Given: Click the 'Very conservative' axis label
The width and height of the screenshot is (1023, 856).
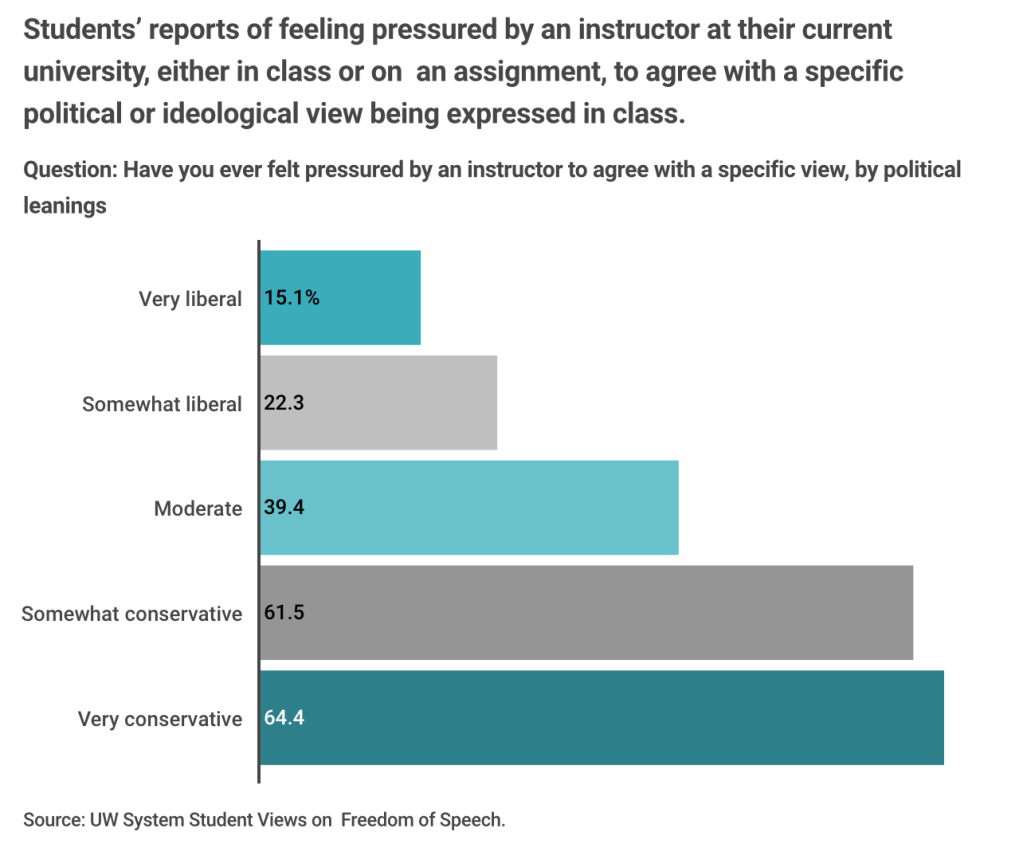Looking at the screenshot, I should (x=160, y=719).
